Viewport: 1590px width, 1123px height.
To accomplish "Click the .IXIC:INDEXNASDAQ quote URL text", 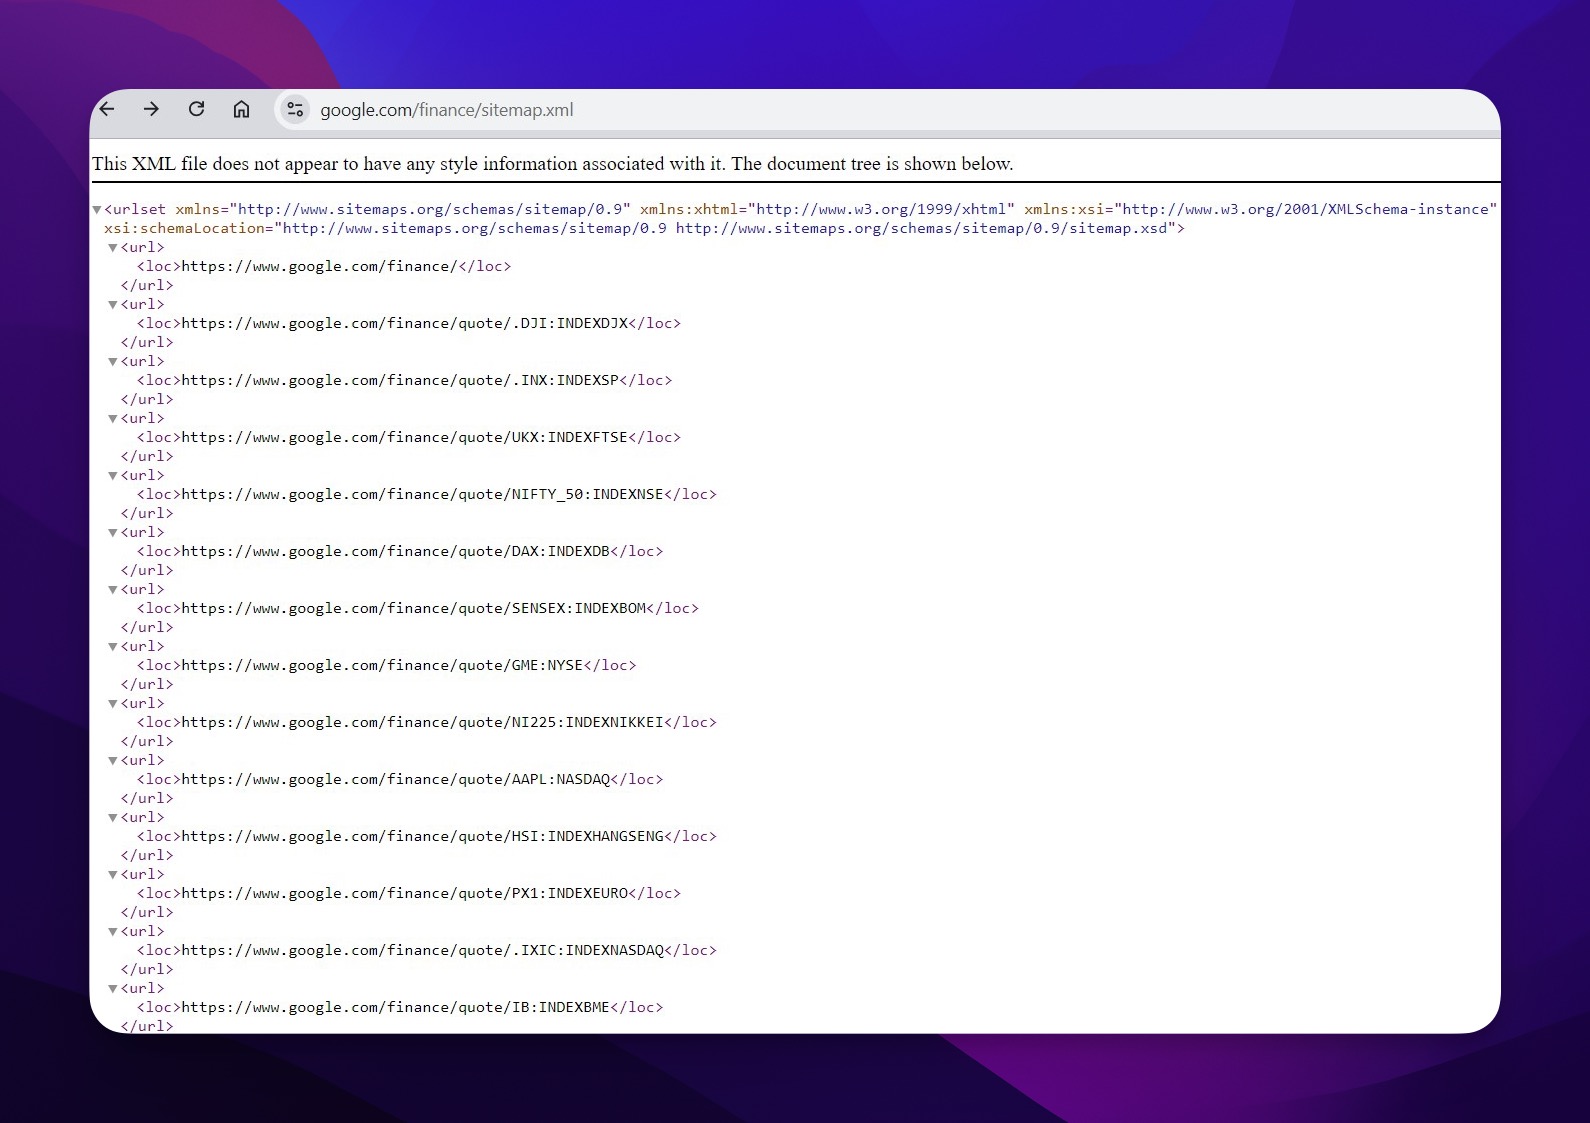I will pos(423,950).
